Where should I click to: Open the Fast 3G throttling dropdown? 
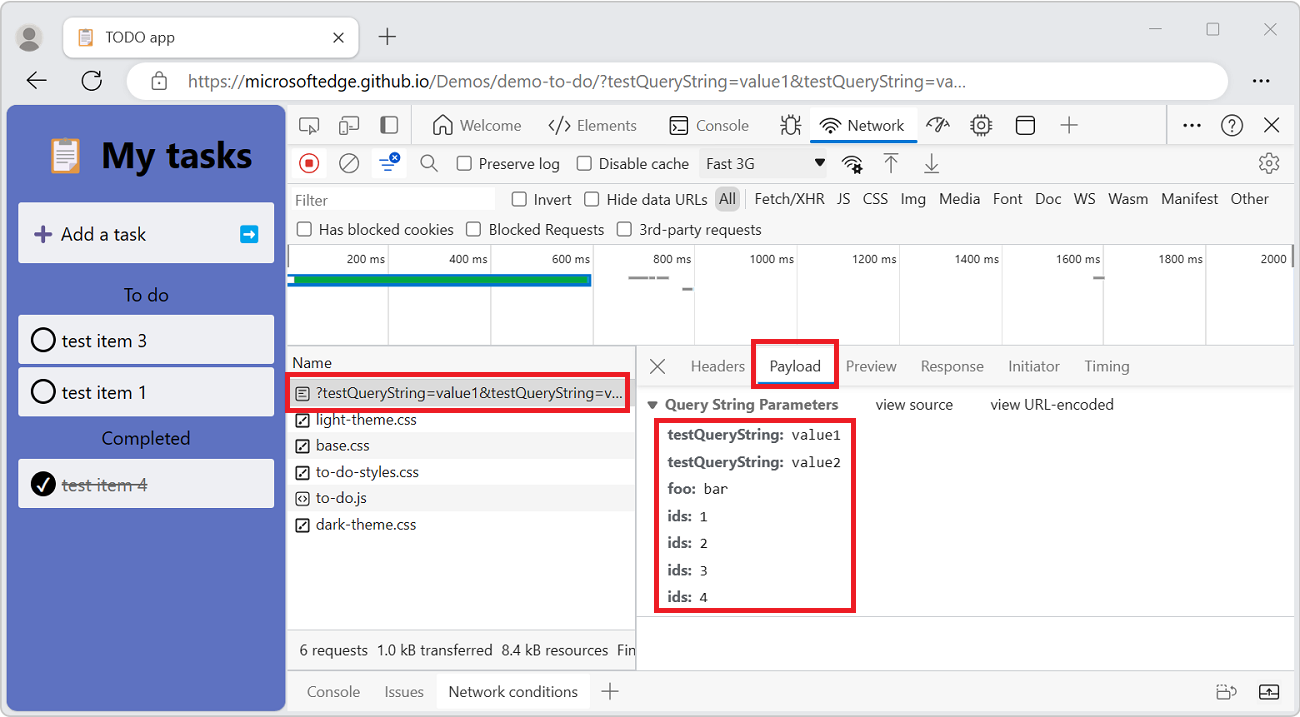763,162
